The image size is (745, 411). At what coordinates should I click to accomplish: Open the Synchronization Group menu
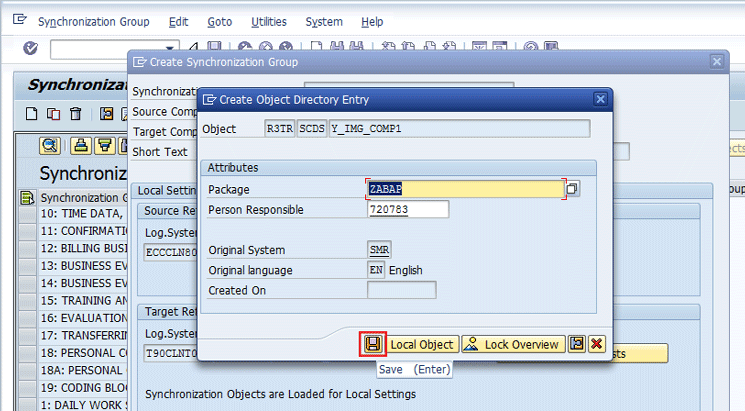click(93, 22)
